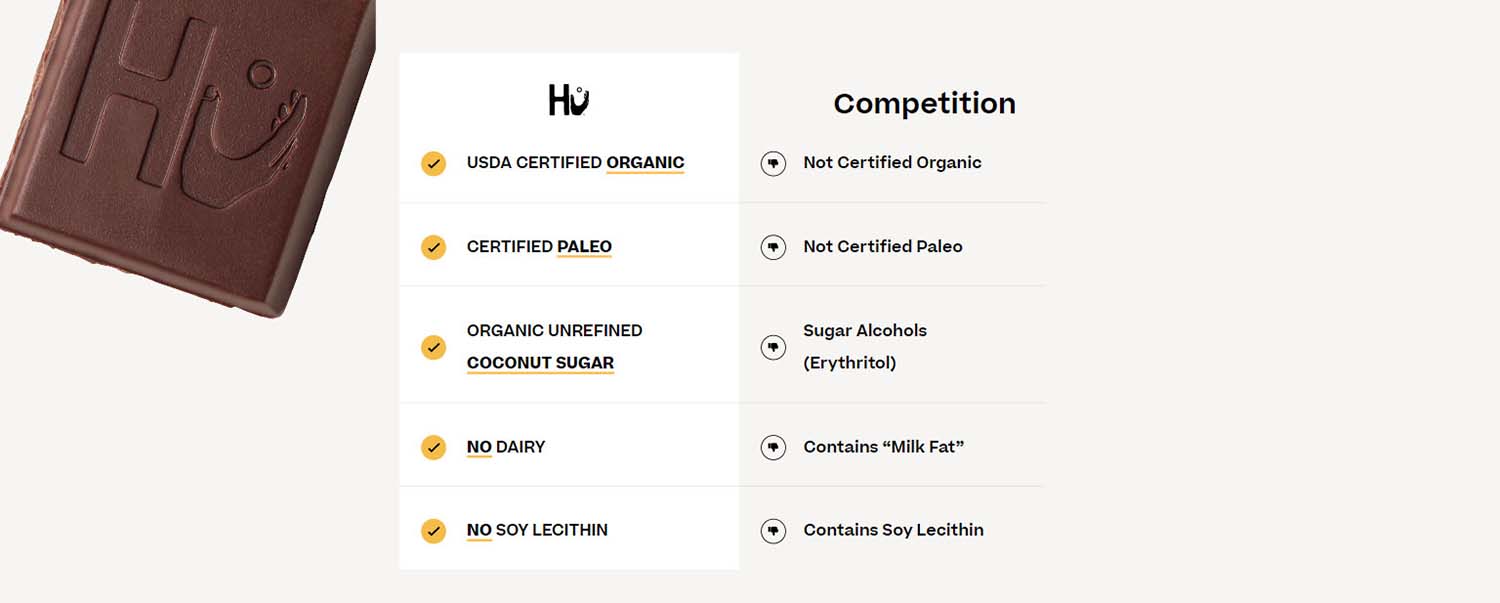The image size is (1500, 603).
Task: Select the Competition column heading
Action: point(924,104)
